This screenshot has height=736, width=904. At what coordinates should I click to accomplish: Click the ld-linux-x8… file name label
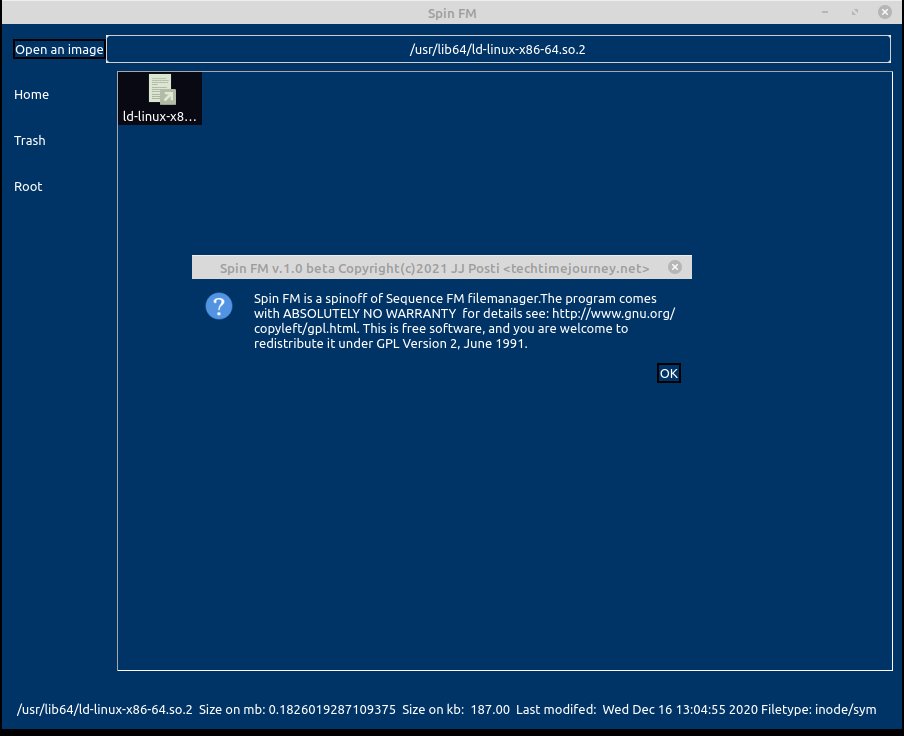click(x=160, y=116)
